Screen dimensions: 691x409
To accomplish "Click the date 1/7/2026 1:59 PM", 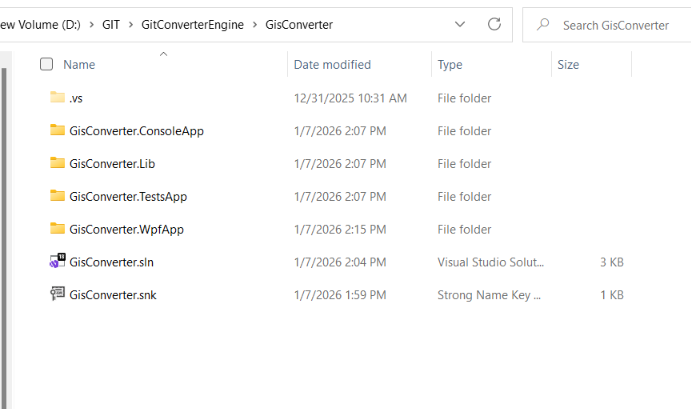I will click(340, 295).
